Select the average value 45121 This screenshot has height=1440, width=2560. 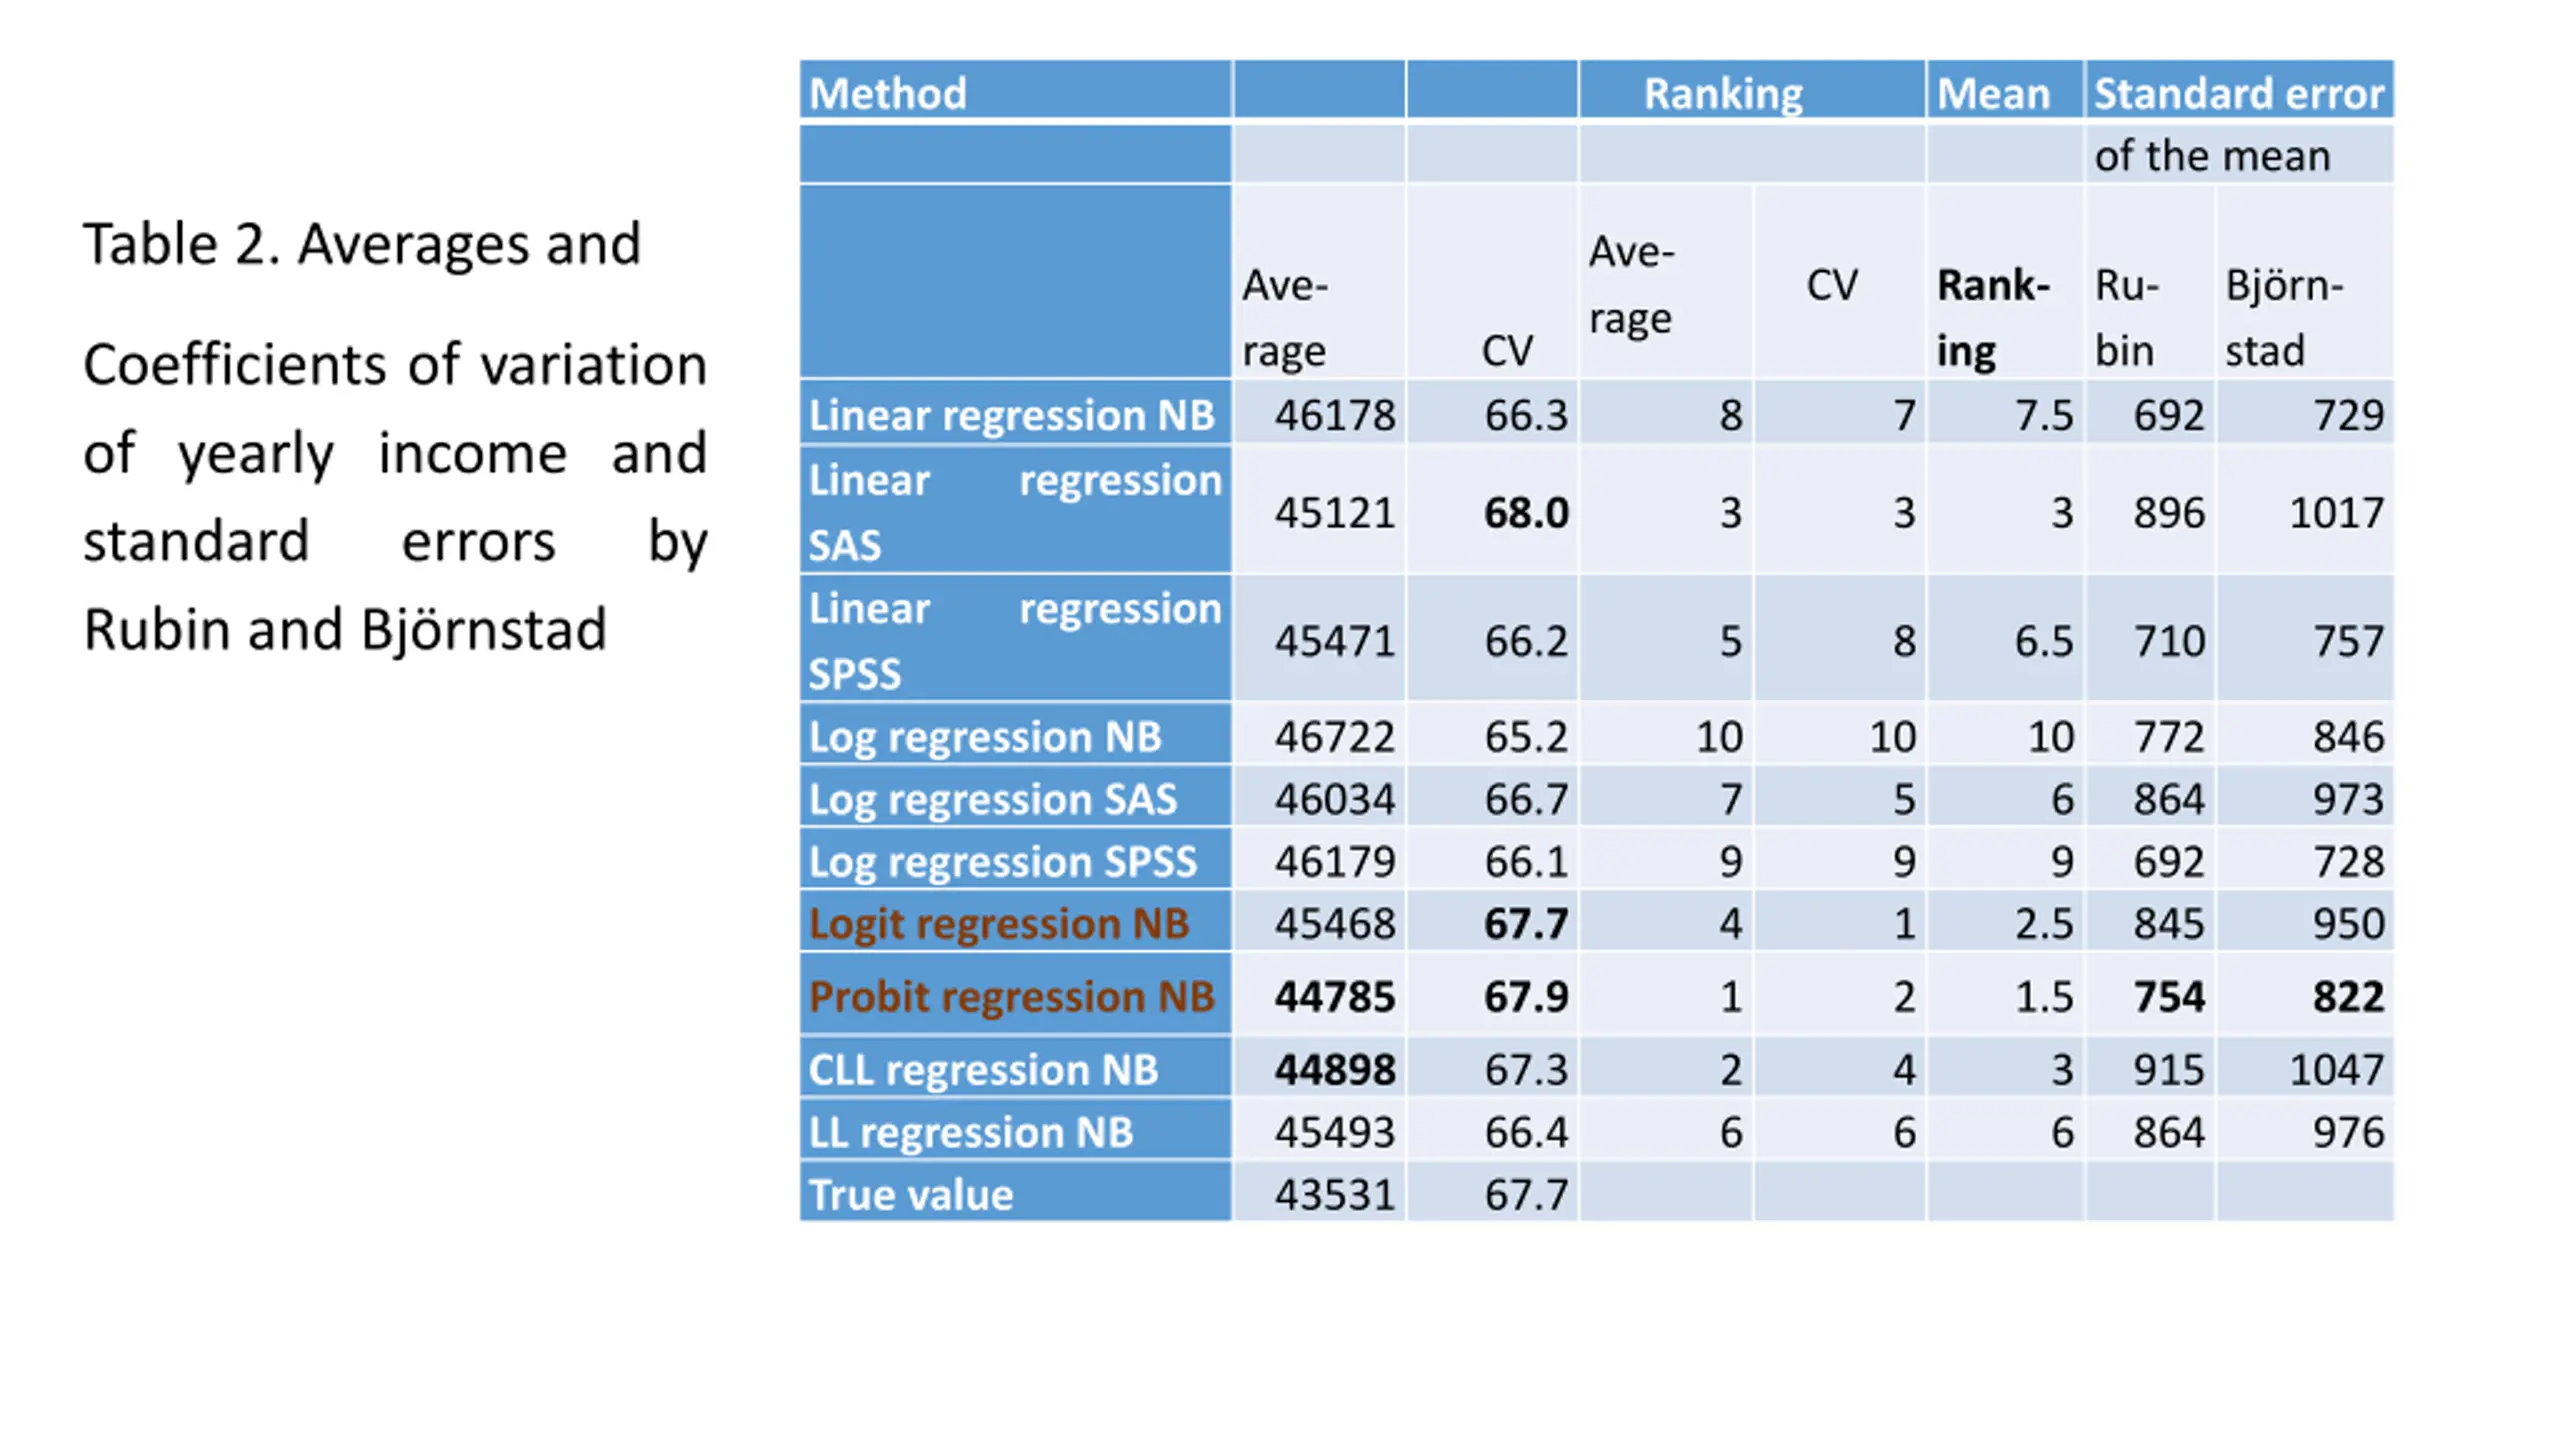pyautogui.click(x=1334, y=512)
